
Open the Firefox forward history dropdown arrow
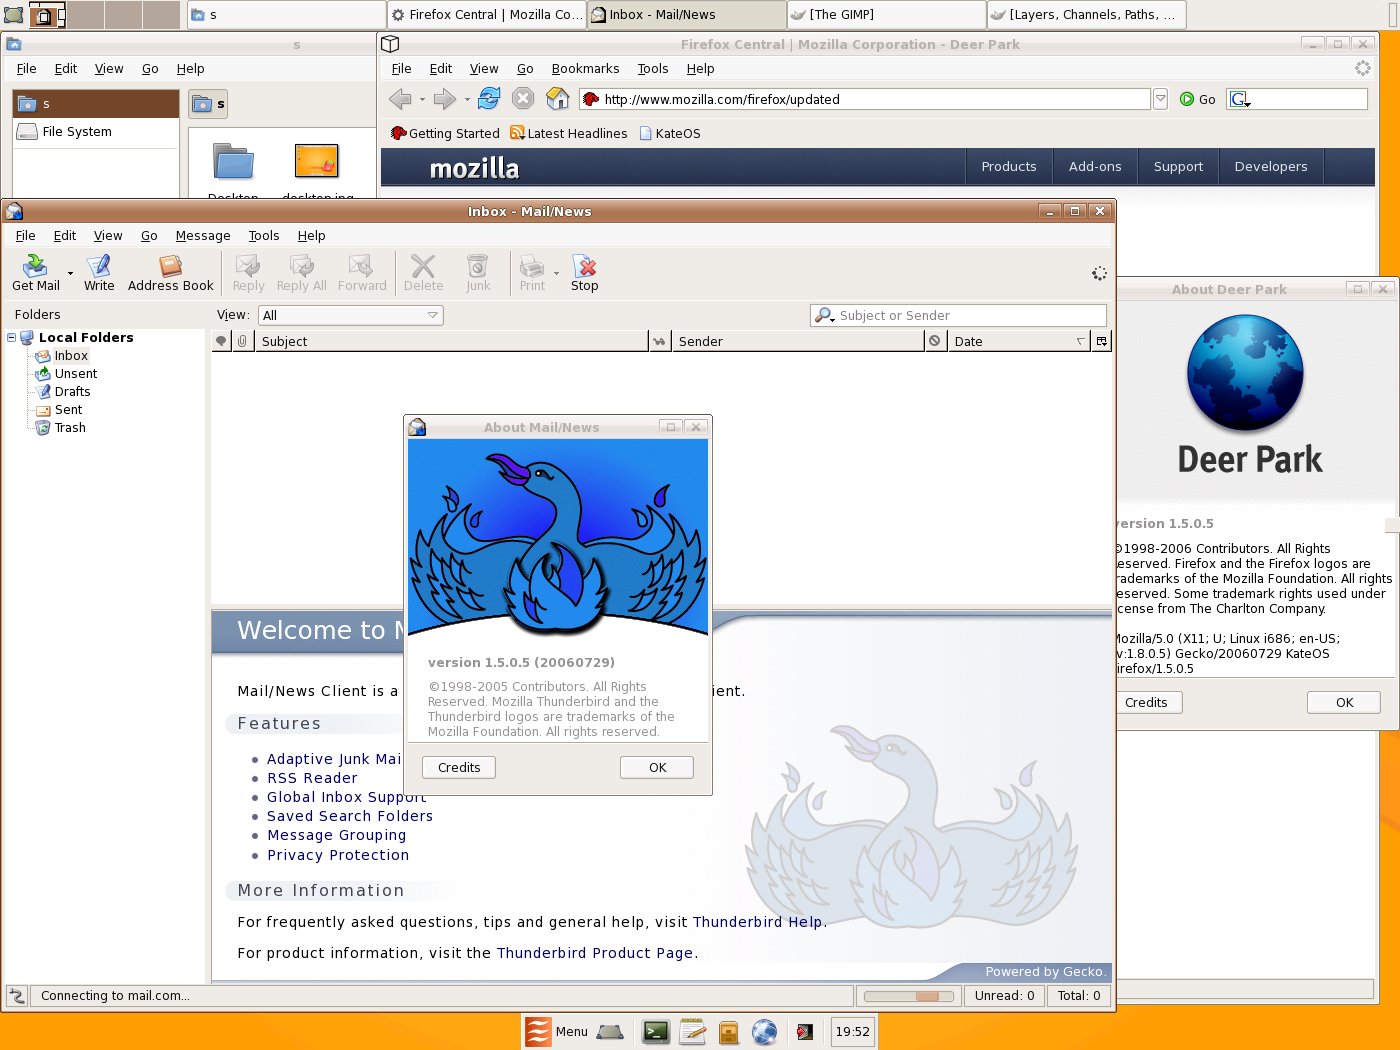pos(467,99)
